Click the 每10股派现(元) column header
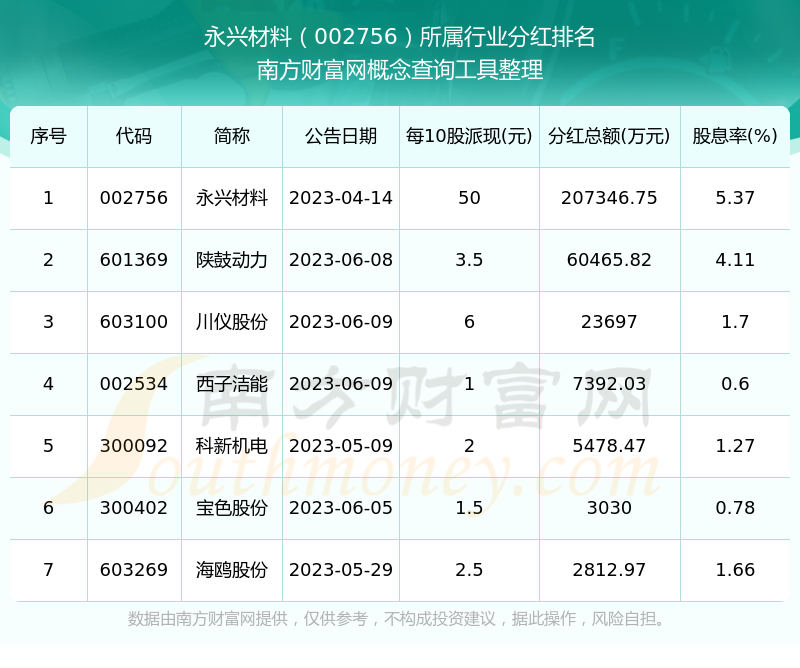800x668 pixels. (x=469, y=136)
